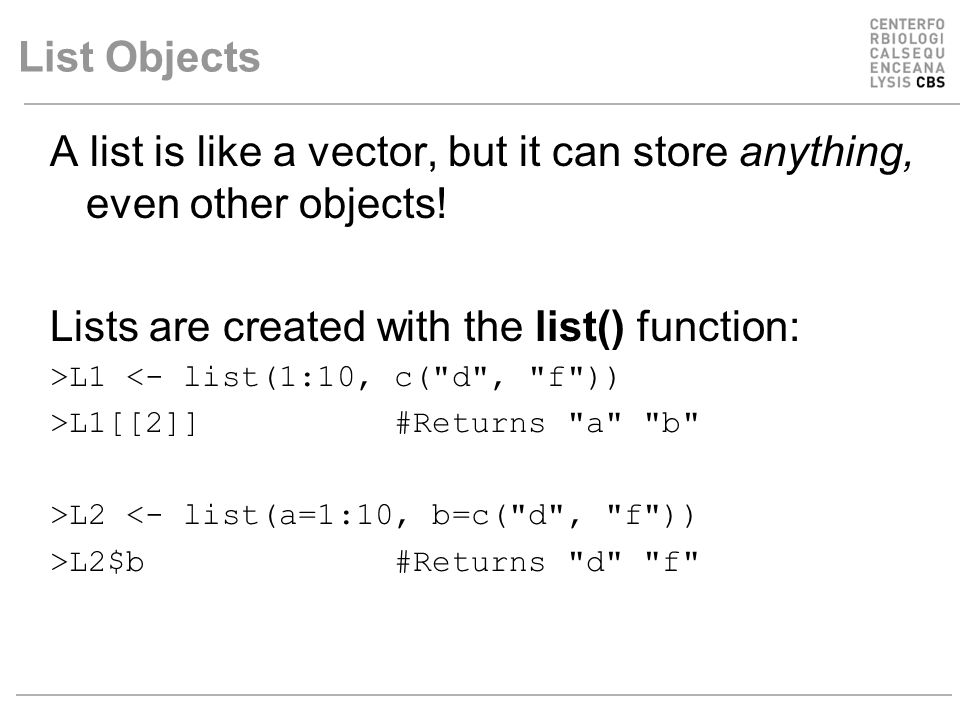Screen dimensions: 960x720
Task: Click the b=c("d", "f") argument
Action: pyautogui.click(x=563, y=516)
